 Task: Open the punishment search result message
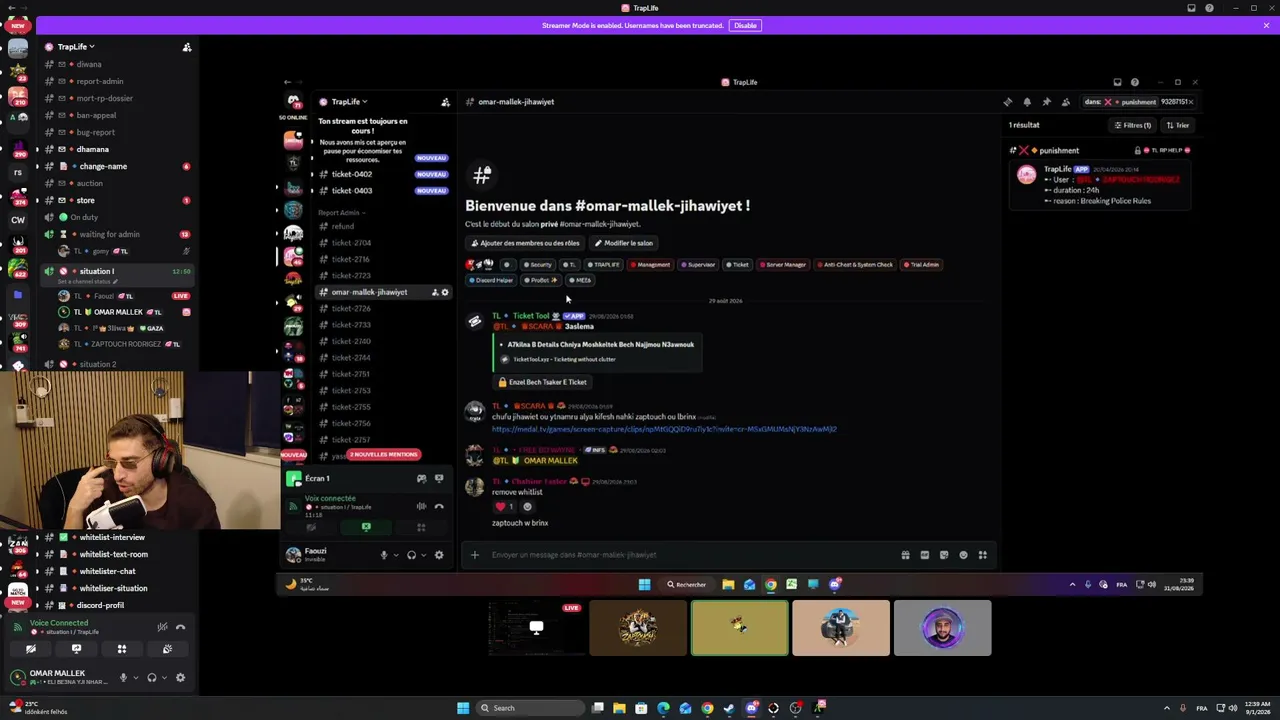coord(1100,185)
